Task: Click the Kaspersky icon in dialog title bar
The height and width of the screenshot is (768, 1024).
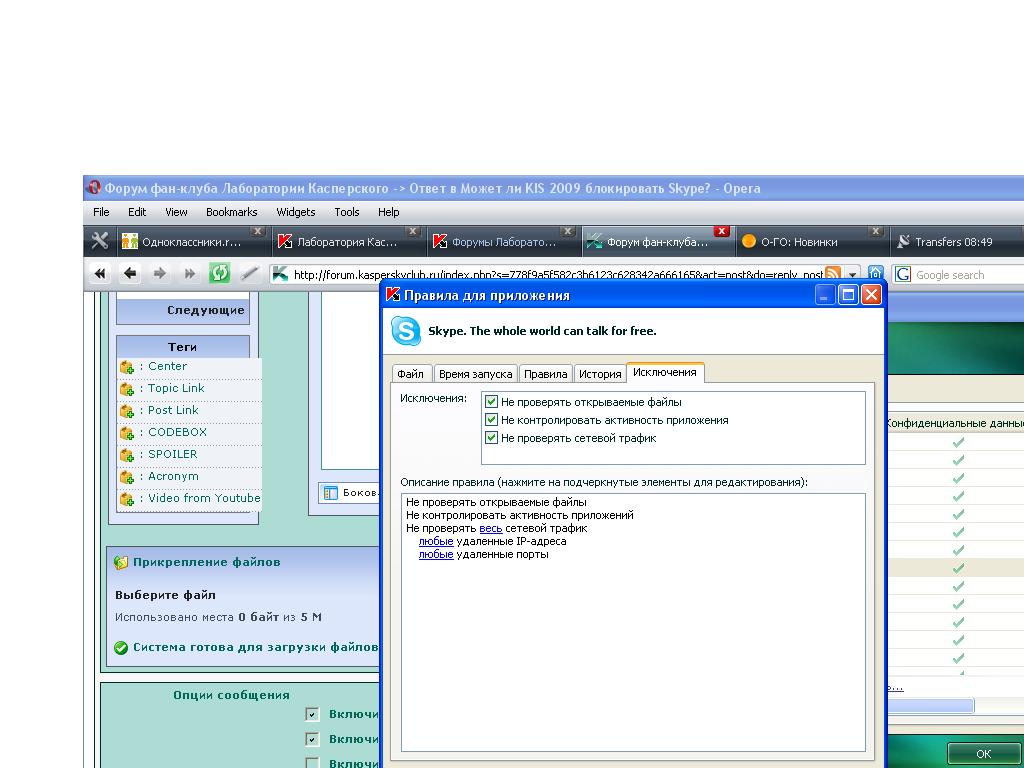Action: coord(393,295)
